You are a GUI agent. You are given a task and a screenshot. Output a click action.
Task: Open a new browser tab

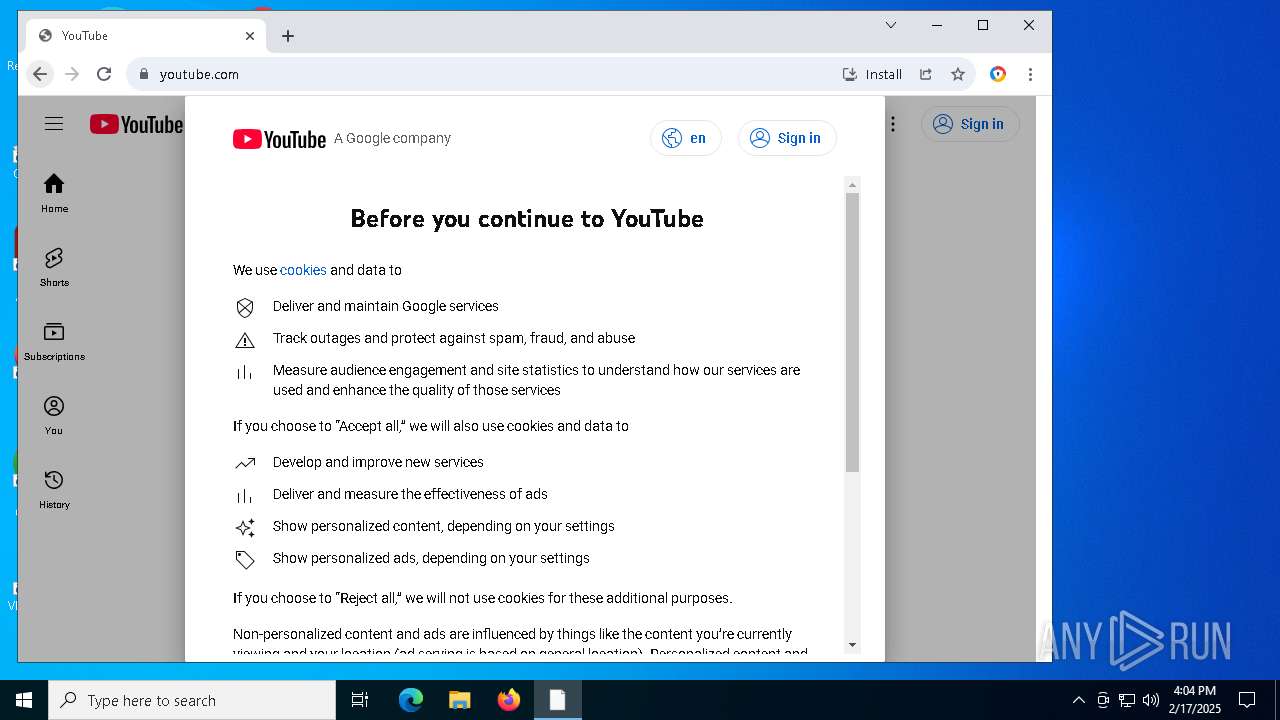click(x=288, y=36)
